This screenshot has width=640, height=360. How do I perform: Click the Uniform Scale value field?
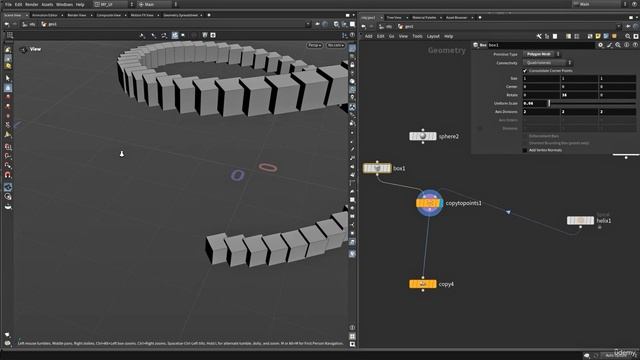pos(535,103)
